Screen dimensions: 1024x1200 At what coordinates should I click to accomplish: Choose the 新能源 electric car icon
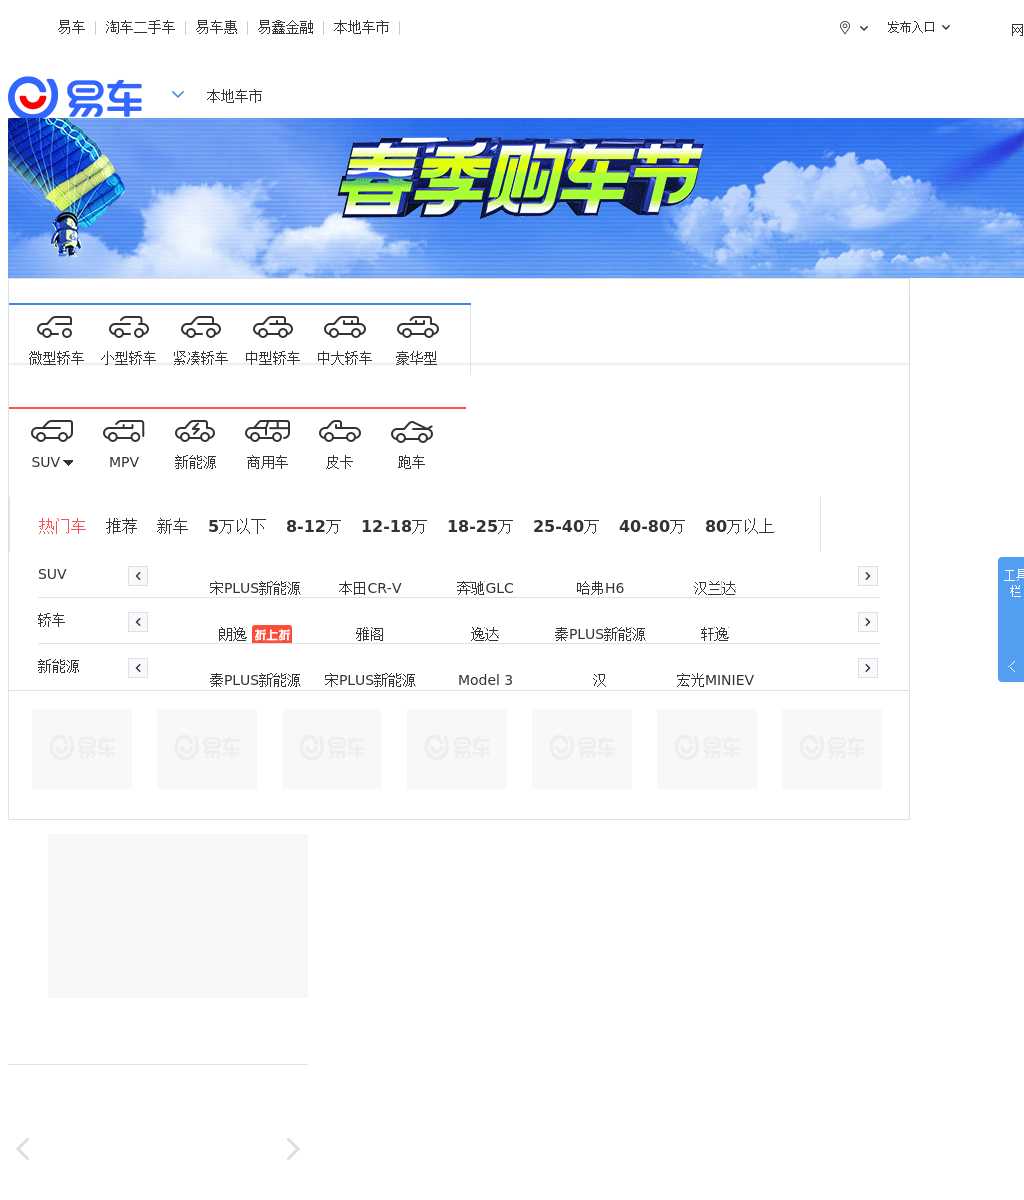(195, 432)
